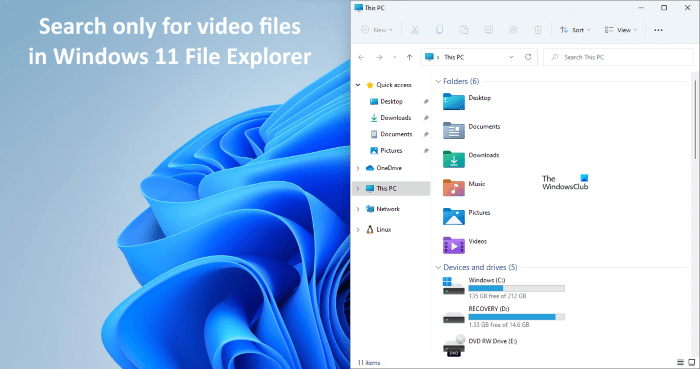Select the Videos folder icon
The height and width of the screenshot is (369, 700).
pyautogui.click(x=454, y=245)
